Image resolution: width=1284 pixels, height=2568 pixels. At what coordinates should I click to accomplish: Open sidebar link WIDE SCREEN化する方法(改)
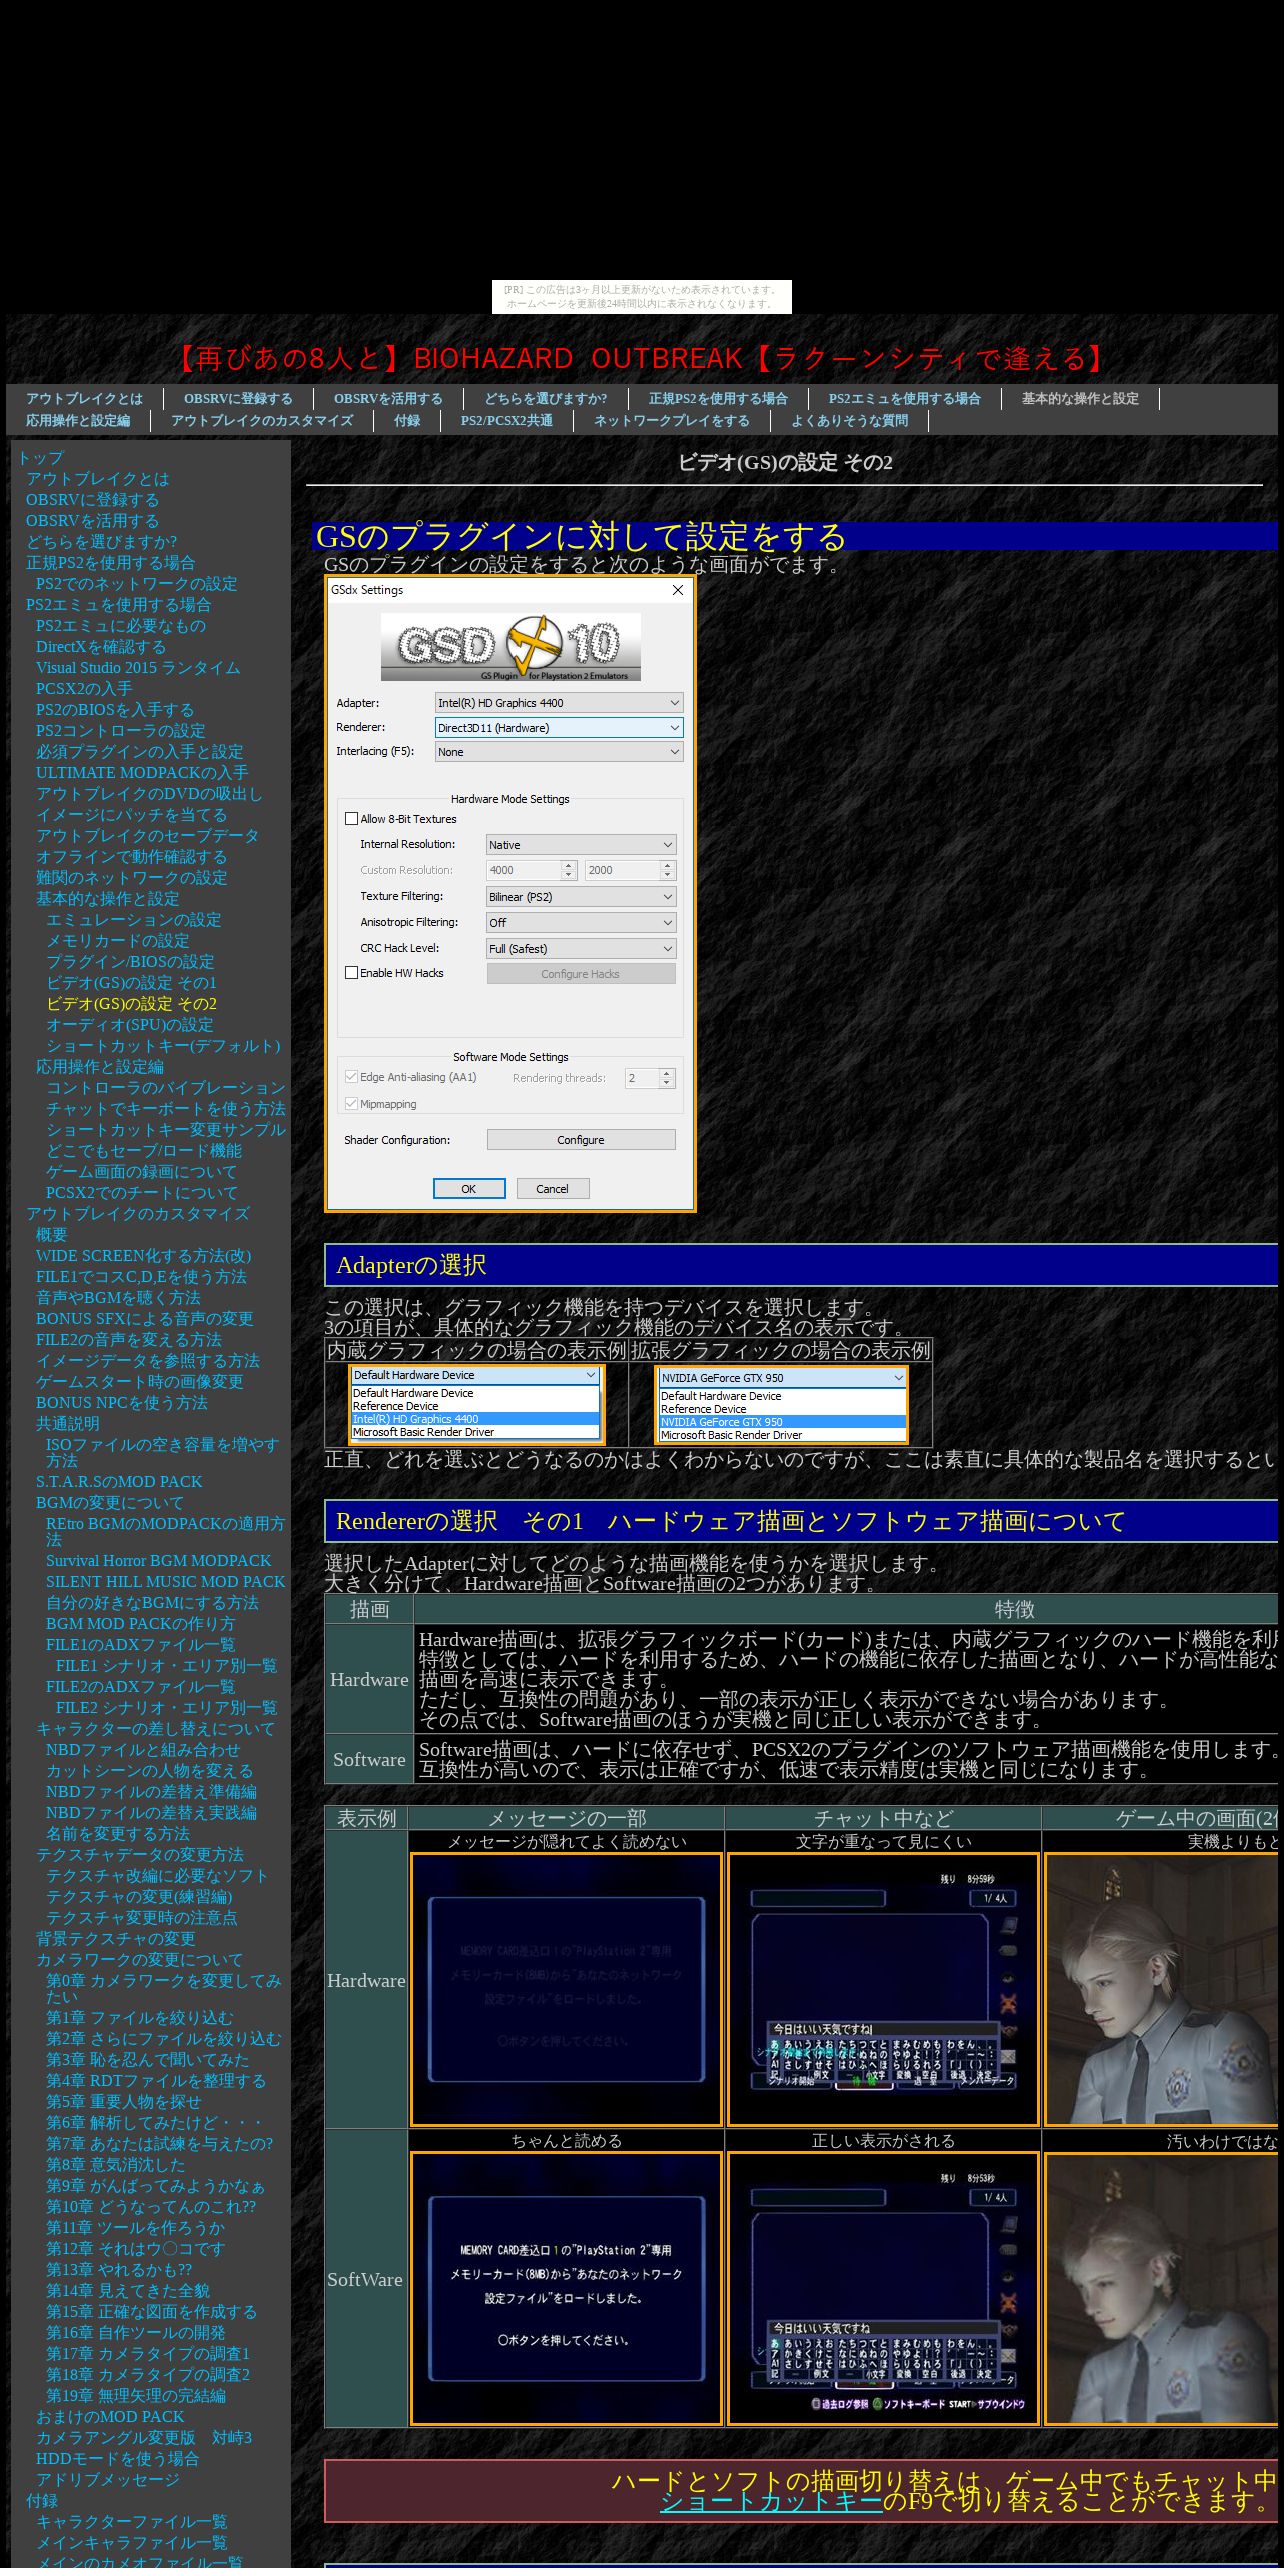pos(144,1256)
